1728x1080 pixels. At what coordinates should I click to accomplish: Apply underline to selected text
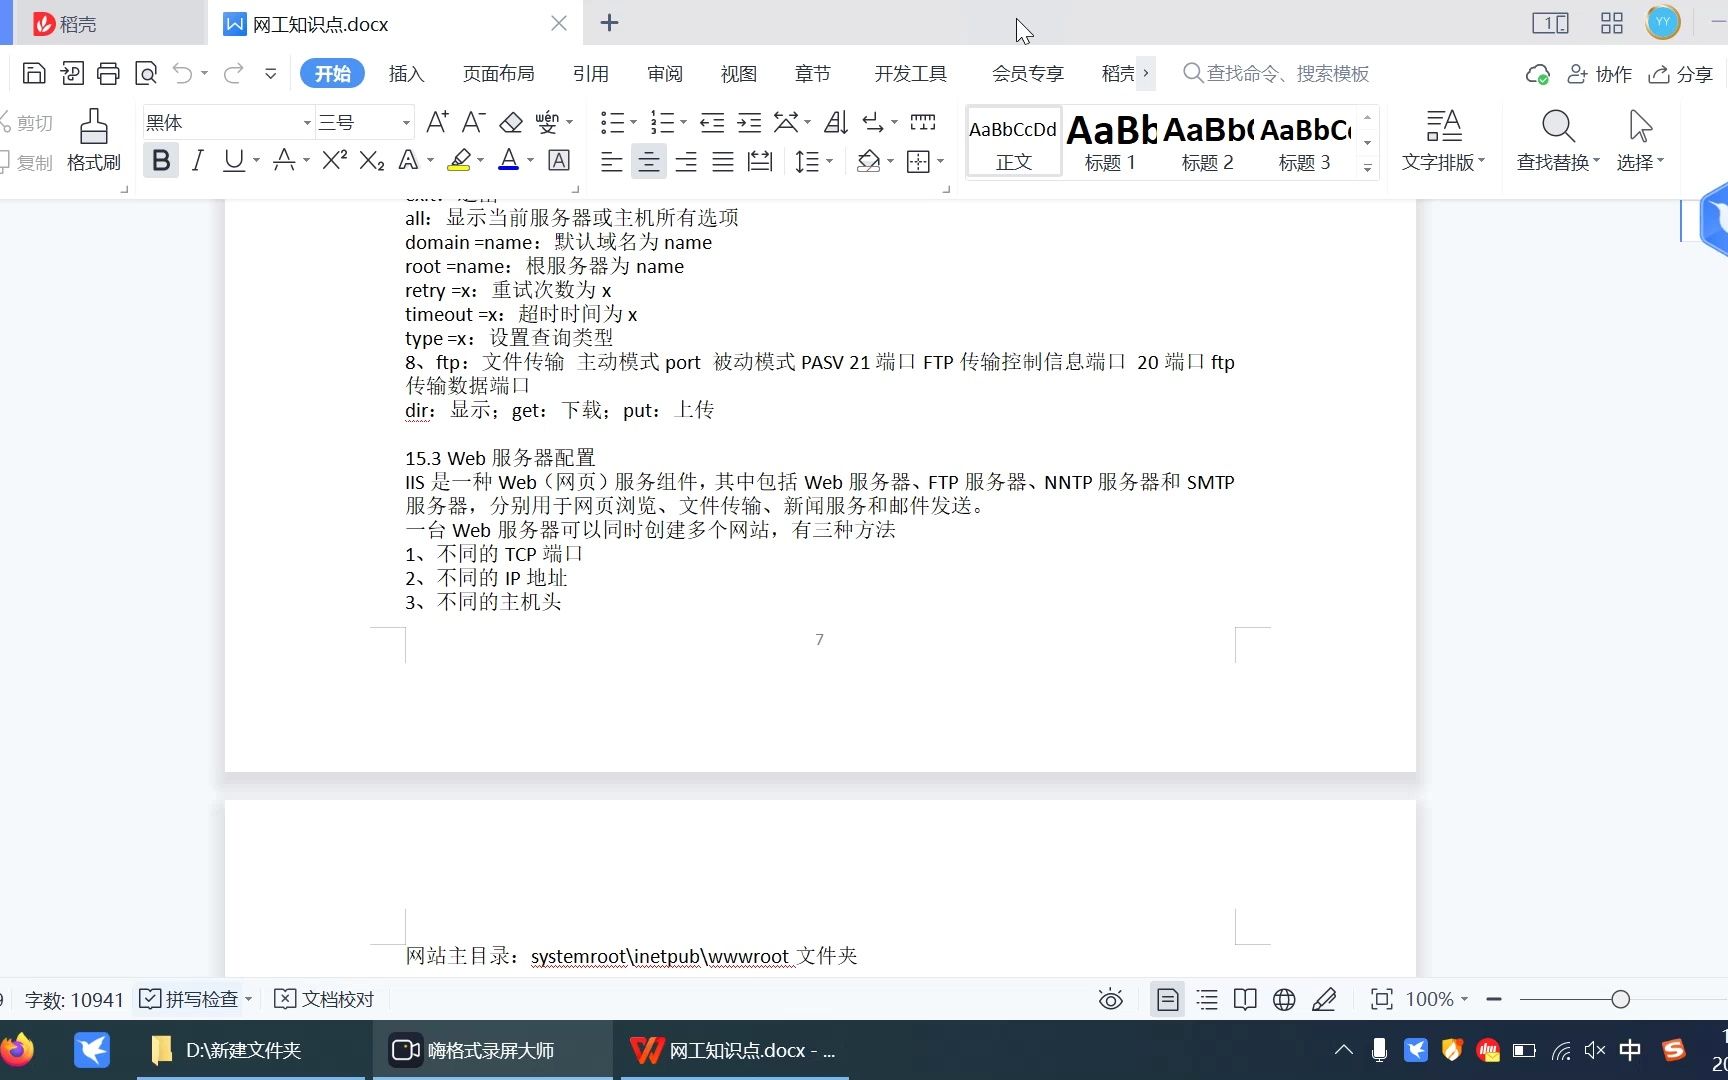pyautogui.click(x=233, y=160)
